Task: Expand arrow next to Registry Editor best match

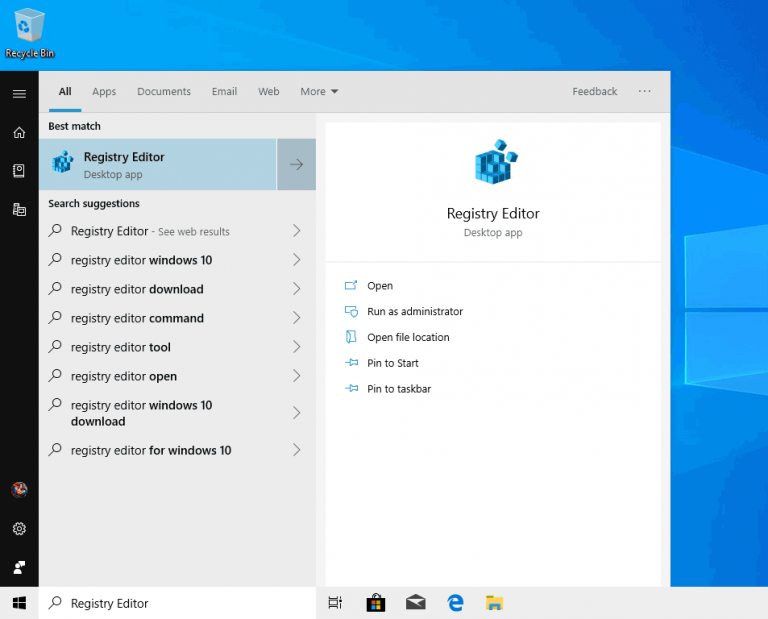Action: [296, 165]
